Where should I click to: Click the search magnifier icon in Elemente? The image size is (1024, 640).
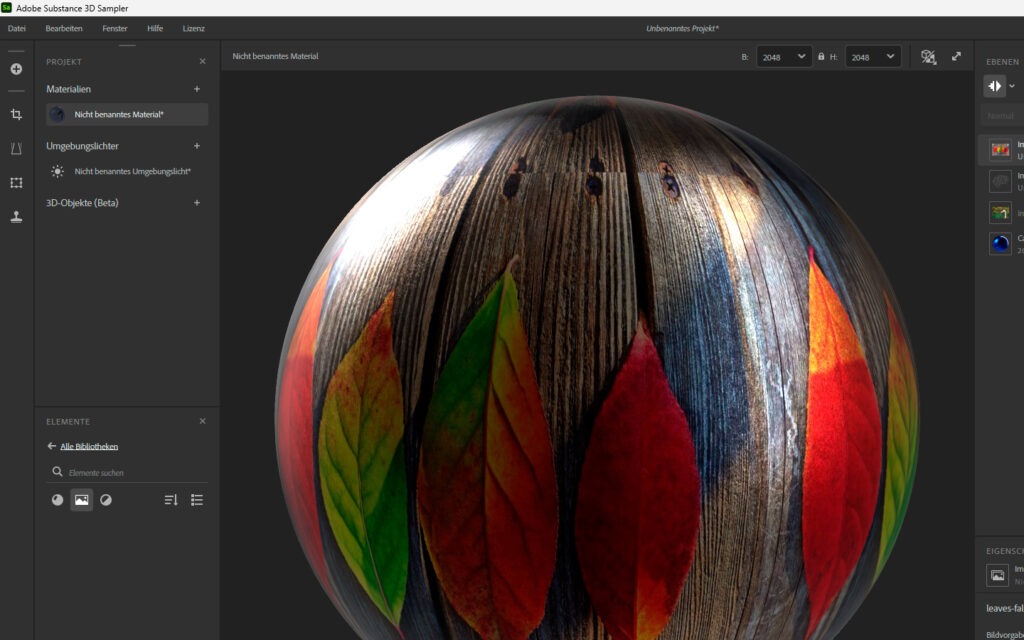[x=57, y=472]
